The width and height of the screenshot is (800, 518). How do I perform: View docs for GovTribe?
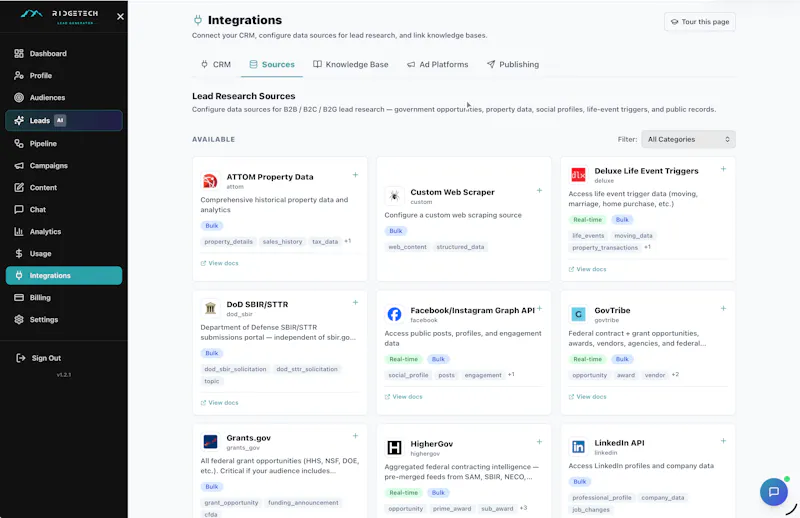[587, 397]
